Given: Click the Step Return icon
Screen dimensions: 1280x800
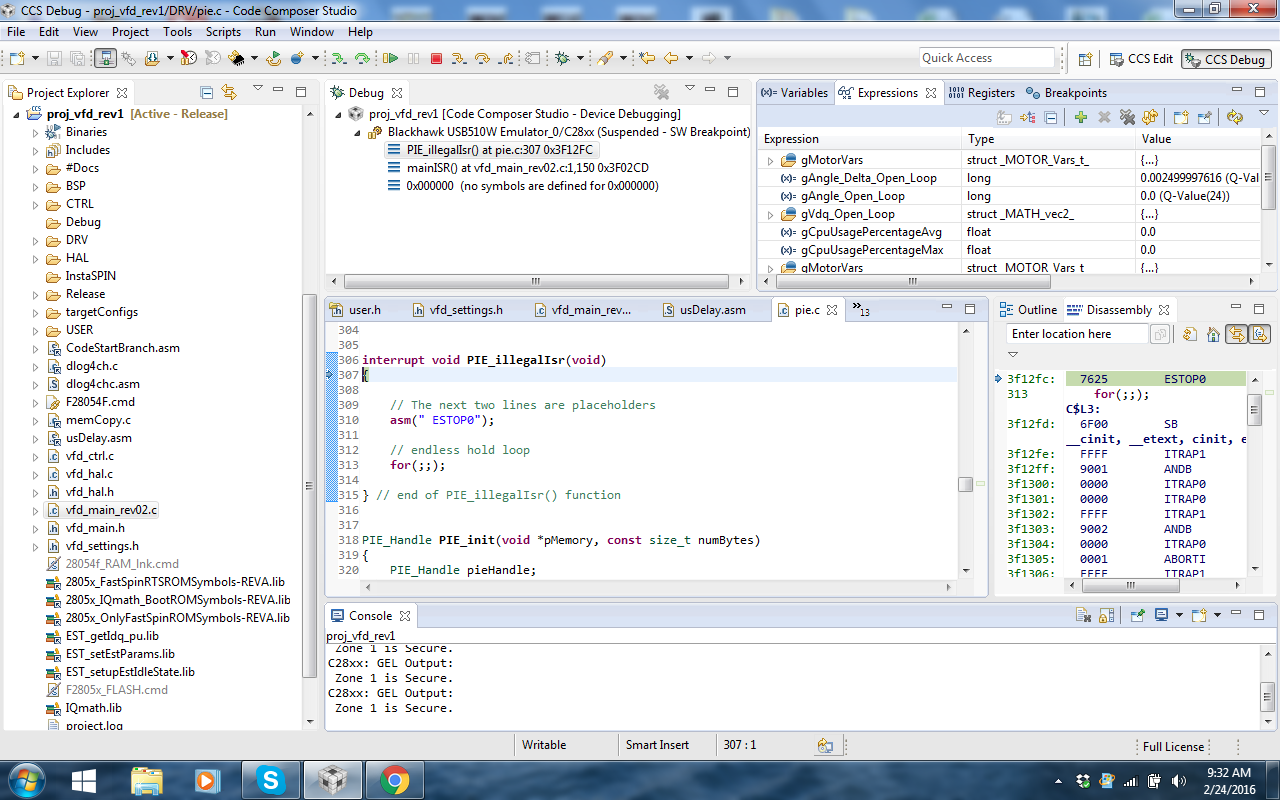Looking at the screenshot, I should (505, 59).
